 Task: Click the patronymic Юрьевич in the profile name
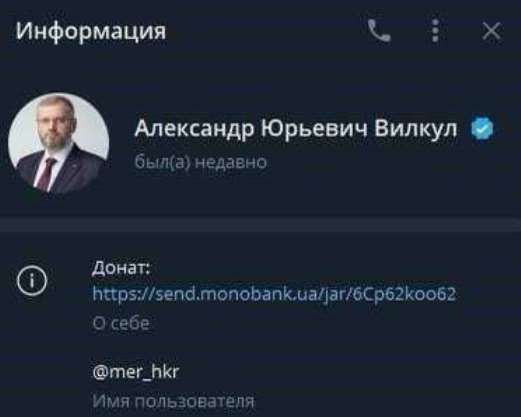[314, 129]
